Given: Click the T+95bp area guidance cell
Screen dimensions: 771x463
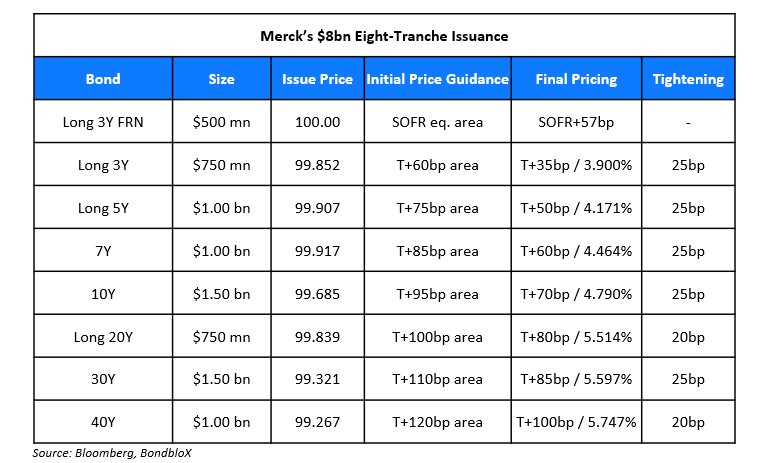Looking at the screenshot, I should [x=437, y=294].
